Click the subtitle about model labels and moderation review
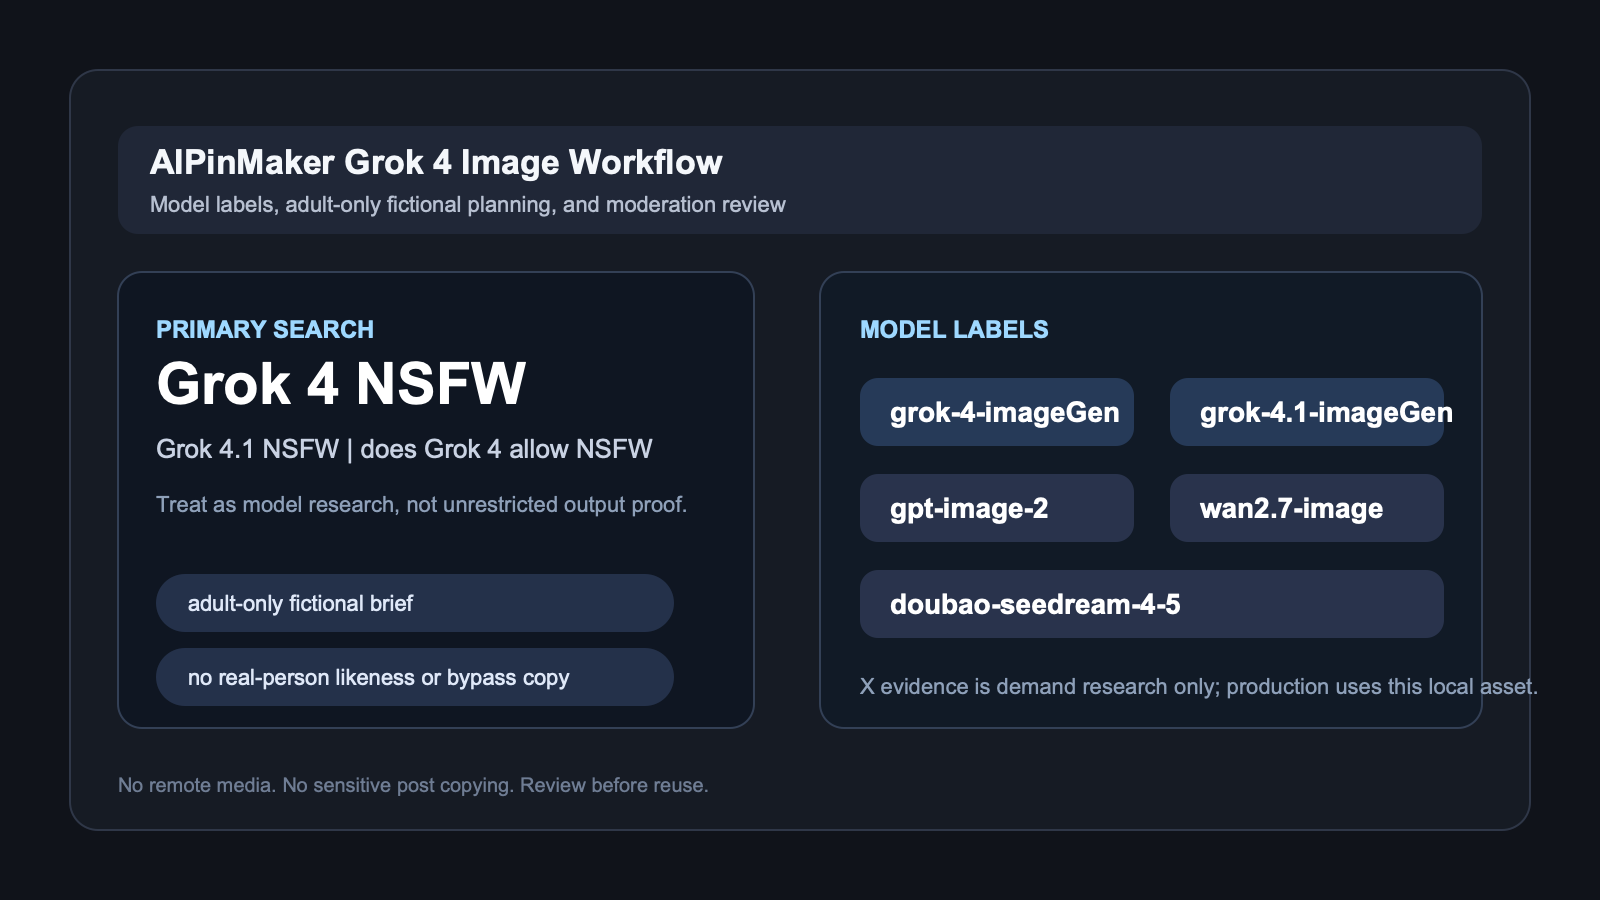The height and width of the screenshot is (900, 1600). (468, 205)
